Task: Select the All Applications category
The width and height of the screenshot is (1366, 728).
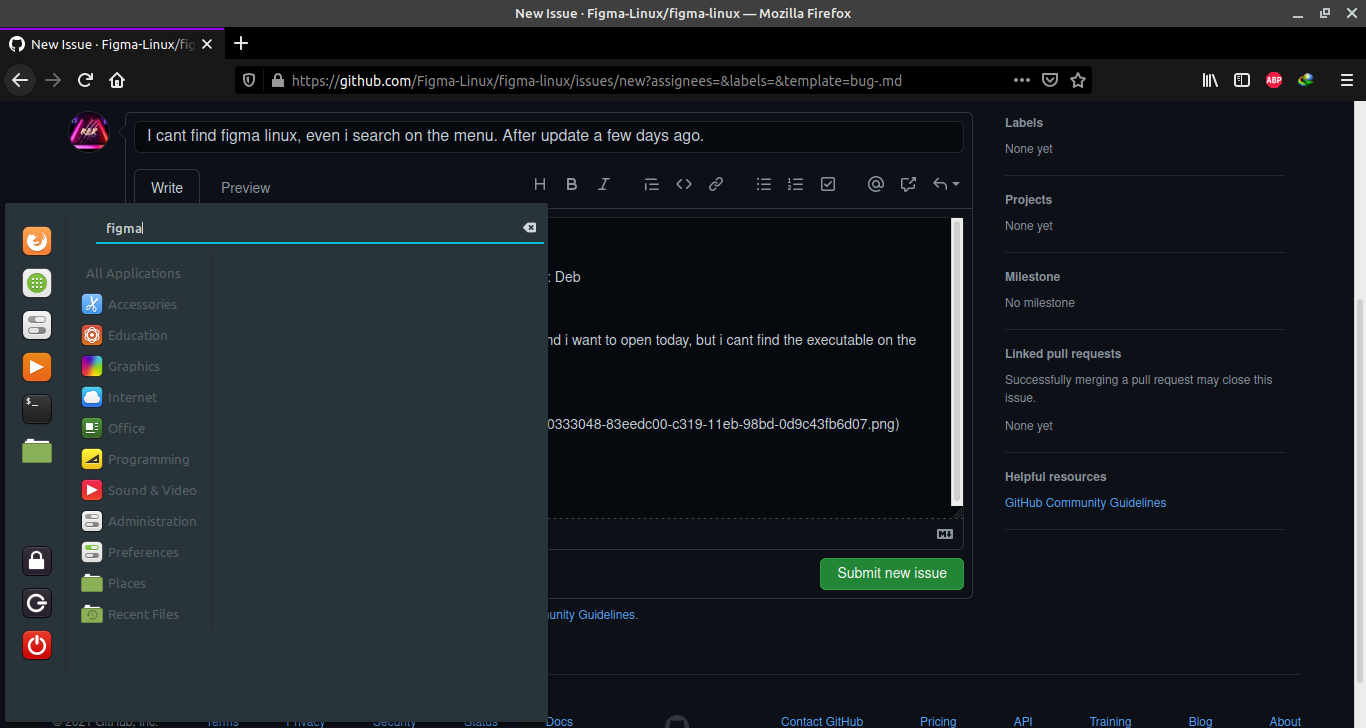Action: [x=134, y=273]
